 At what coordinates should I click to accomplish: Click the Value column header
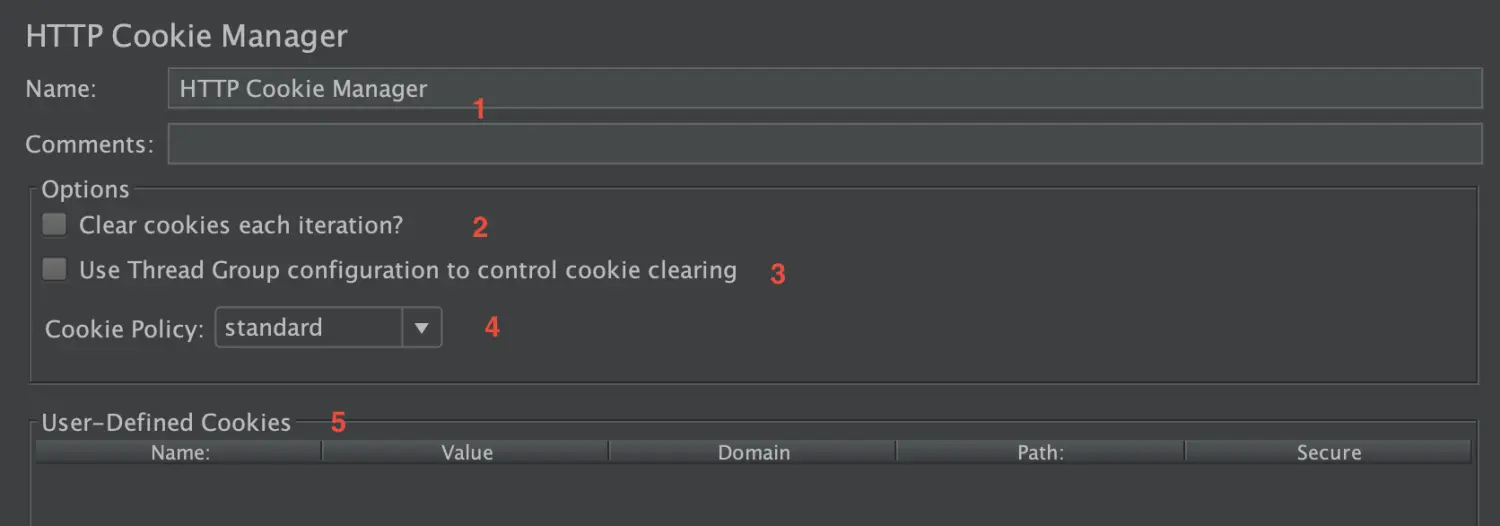(466, 452)
